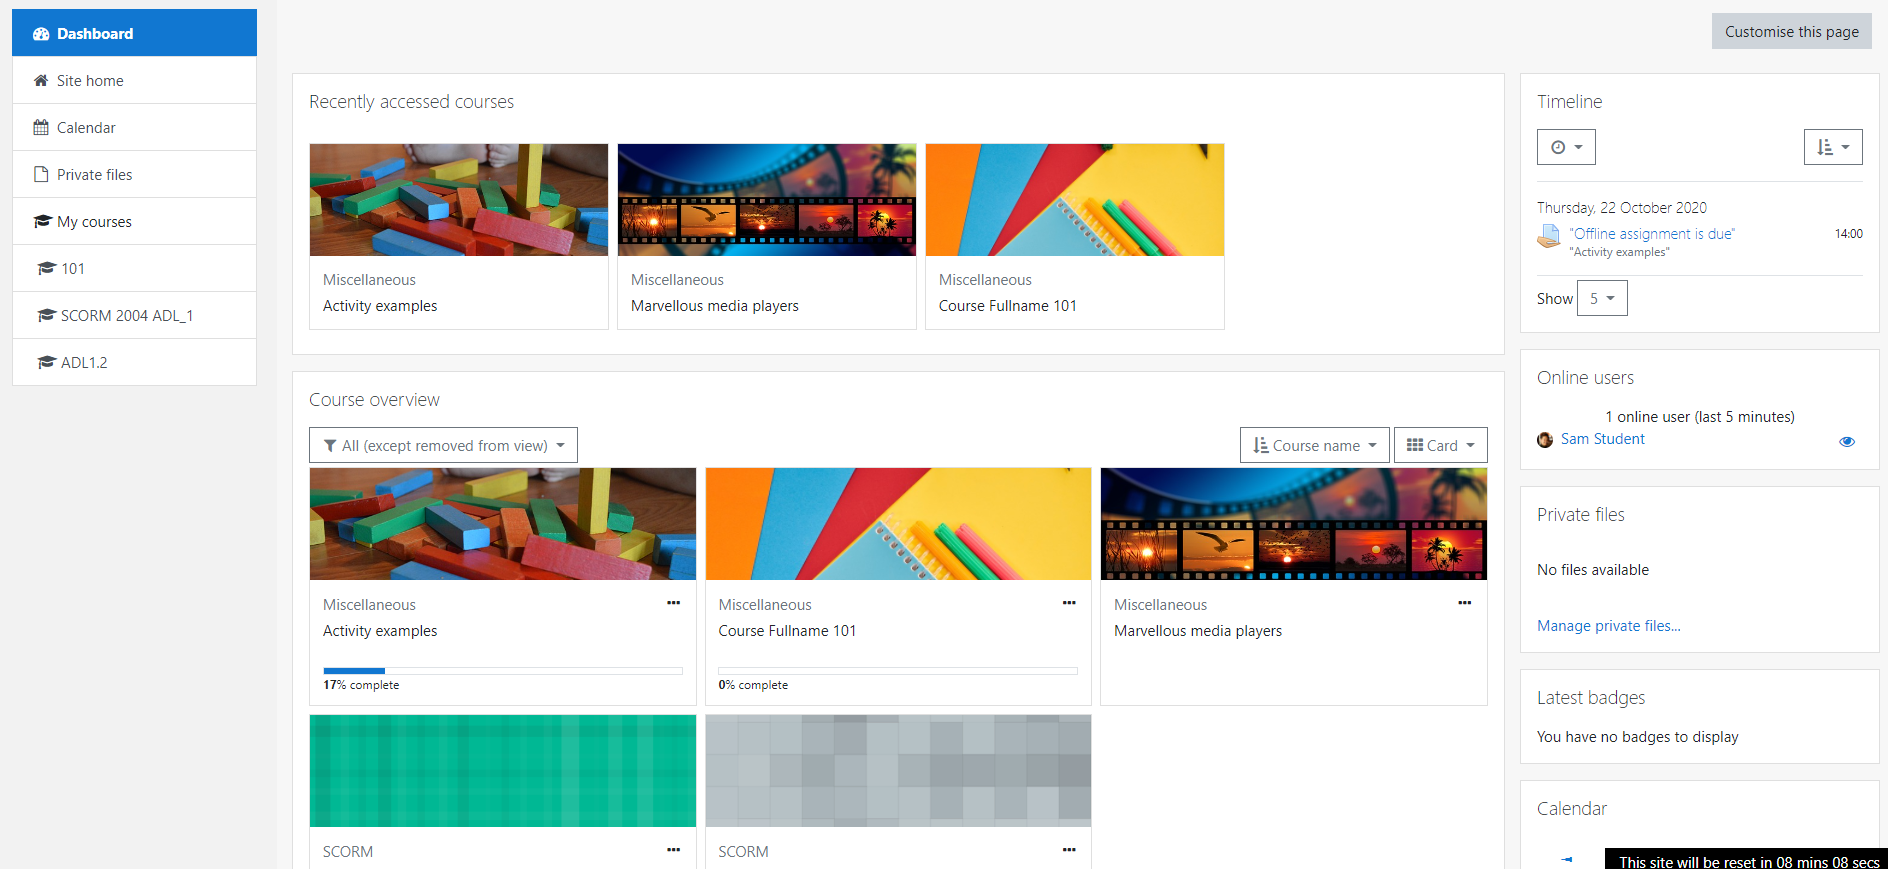Click the 14:00 due time in Timeline
Image resolution: width=1888 pixels, height=869 pixels.
point(1849,234)
